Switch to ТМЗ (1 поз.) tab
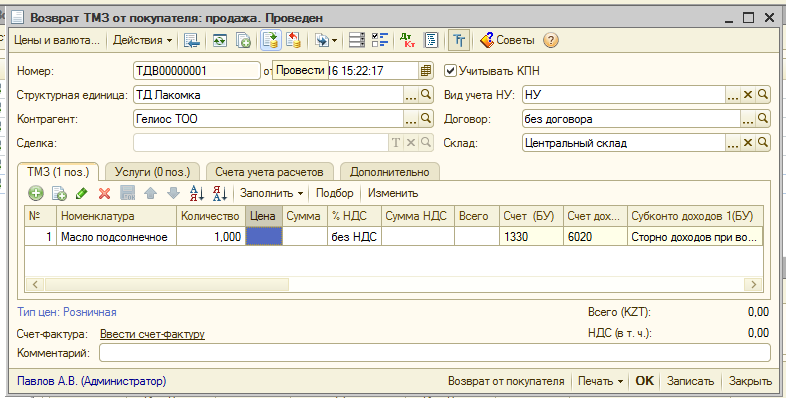The image size is (786, 398). click(x=58, y=171)
